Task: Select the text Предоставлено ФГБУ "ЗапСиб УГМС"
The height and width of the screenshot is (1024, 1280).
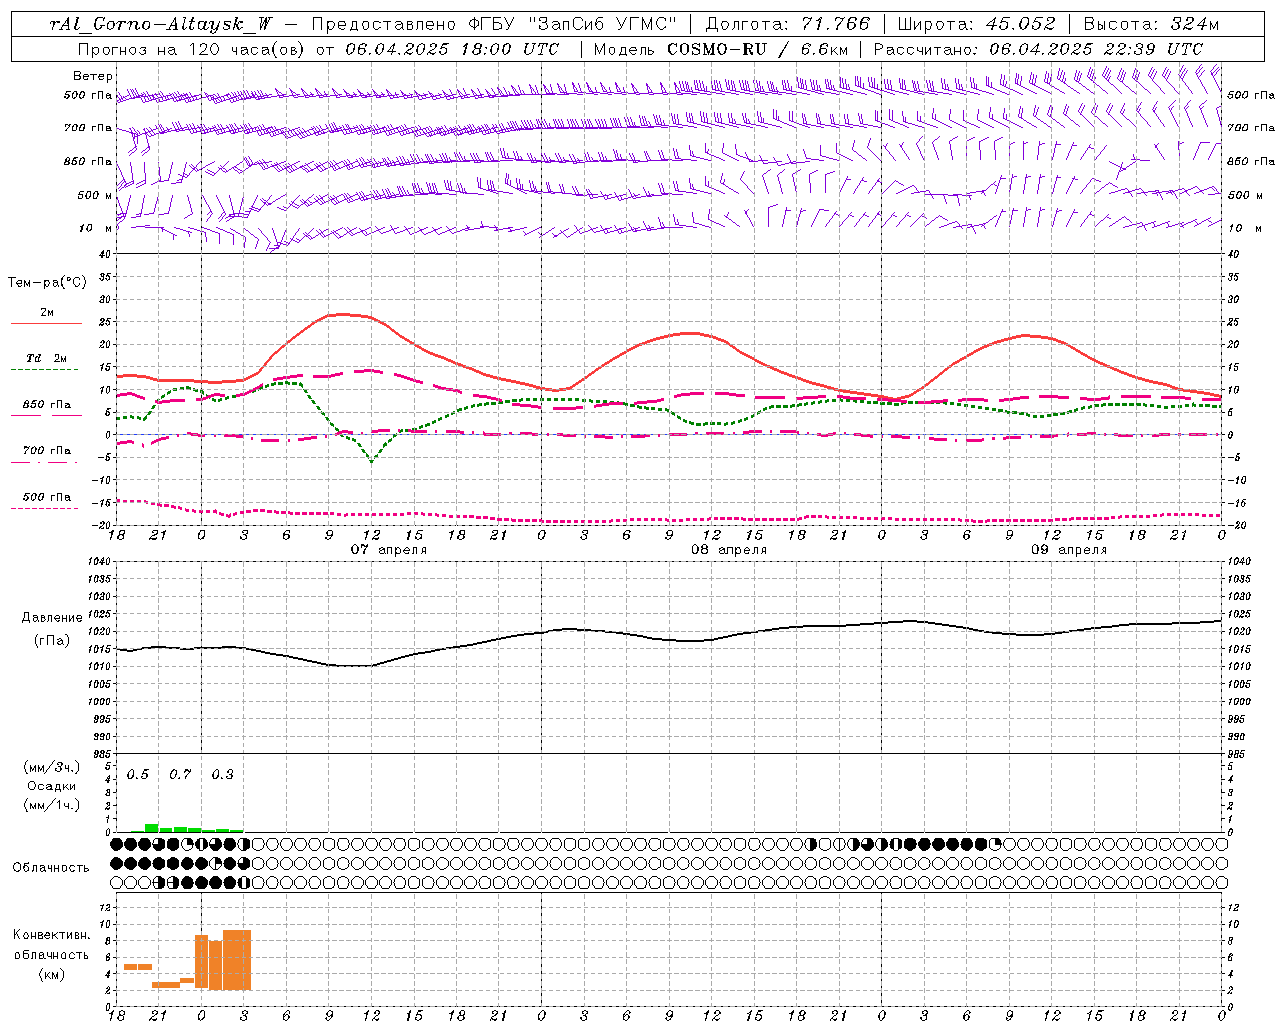Action: click(x=494, y=24)
